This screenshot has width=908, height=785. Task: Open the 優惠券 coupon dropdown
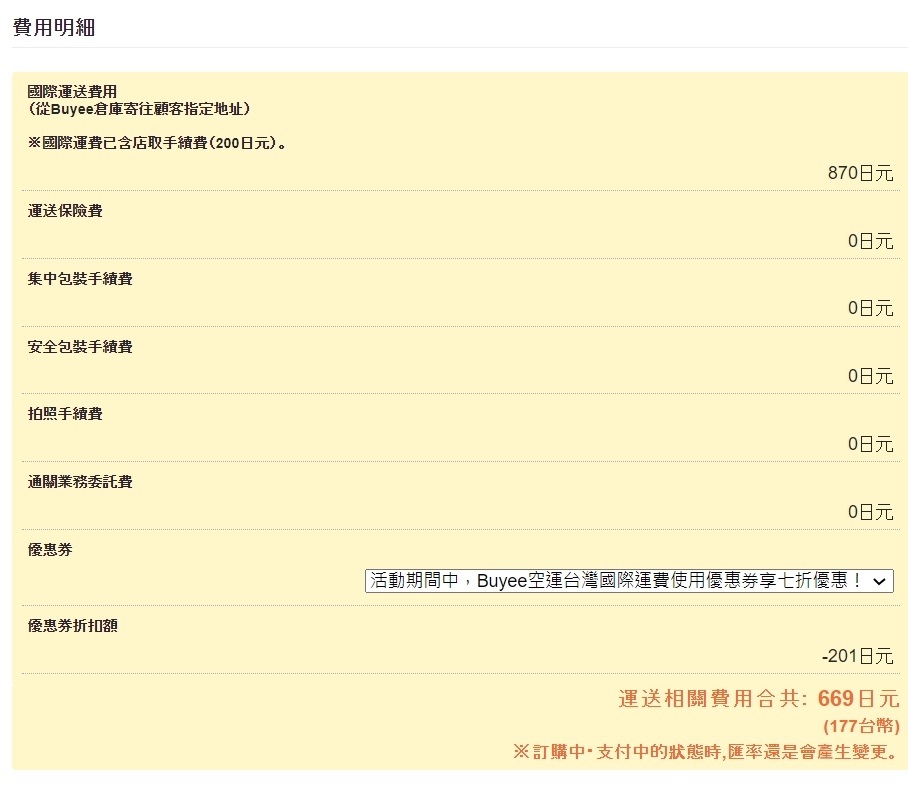629,581
